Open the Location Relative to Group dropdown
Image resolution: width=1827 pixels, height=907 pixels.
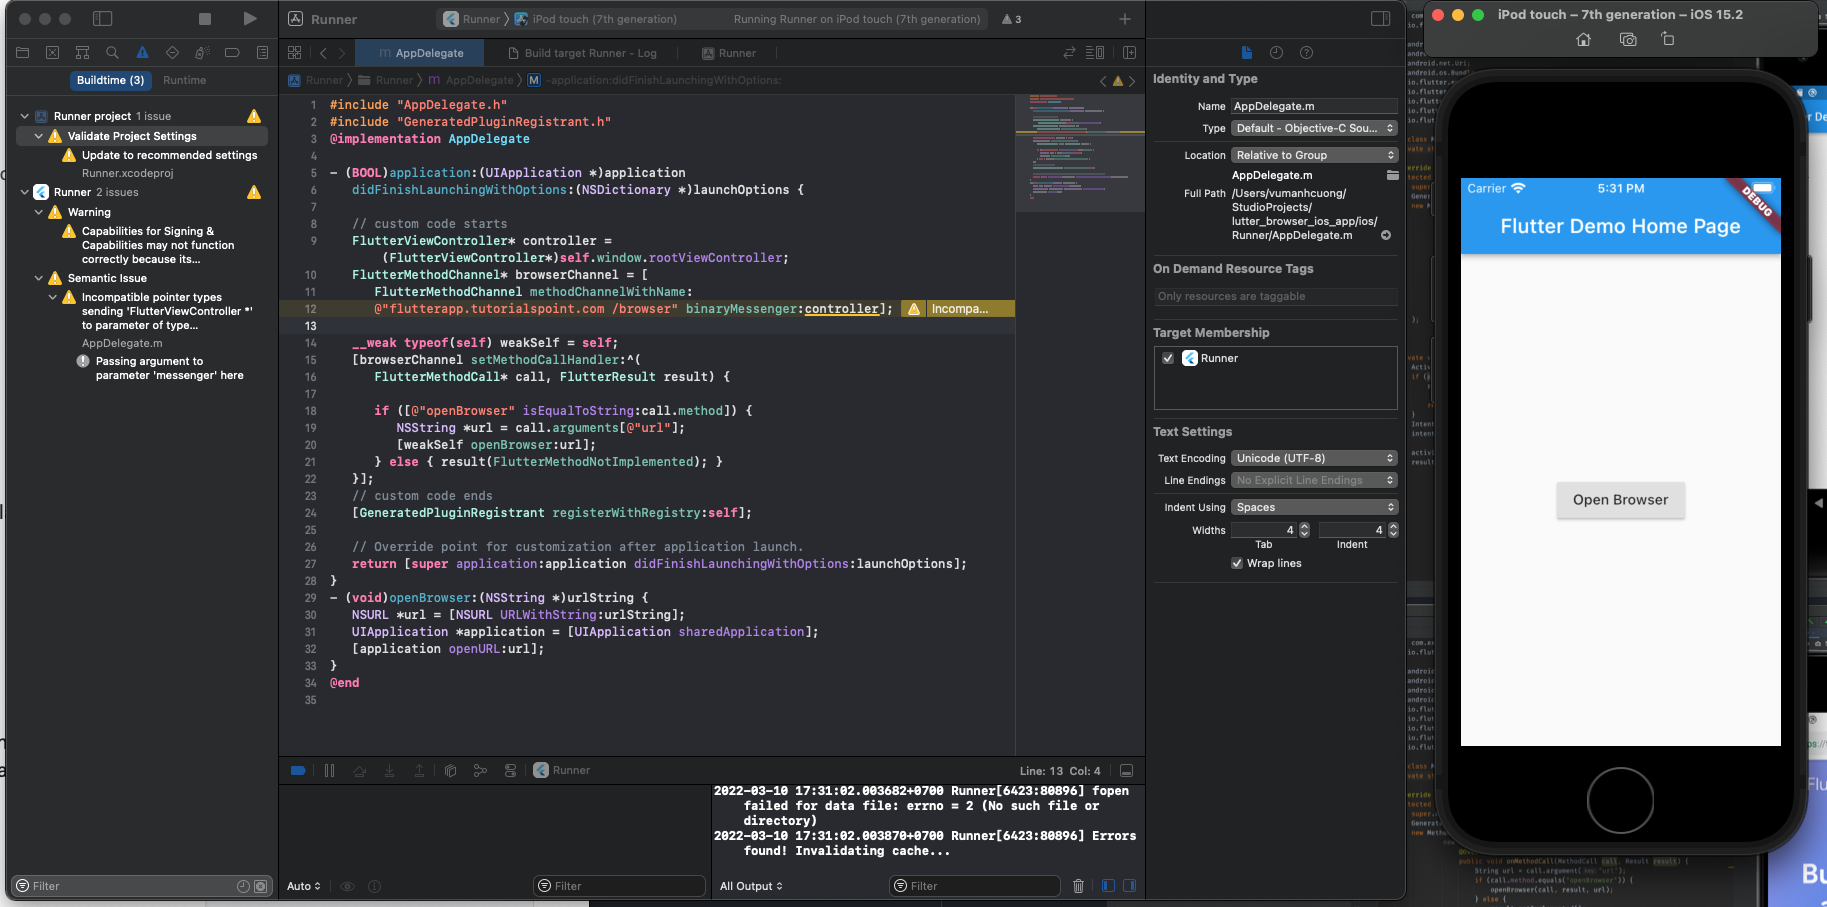click(1314, 155)
